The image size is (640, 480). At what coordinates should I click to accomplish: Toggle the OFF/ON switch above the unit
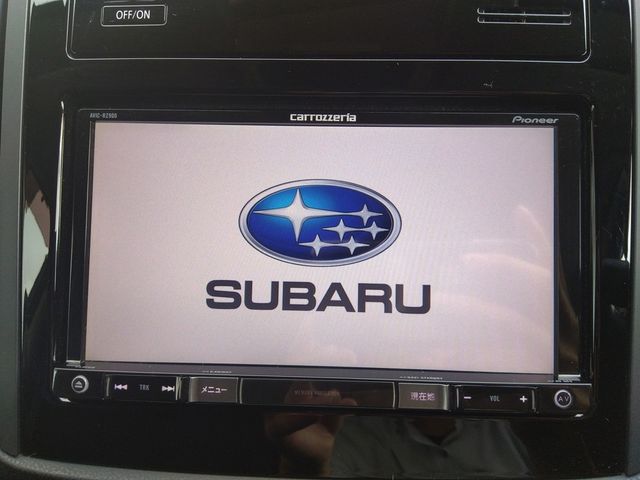[x=133, y=15]
